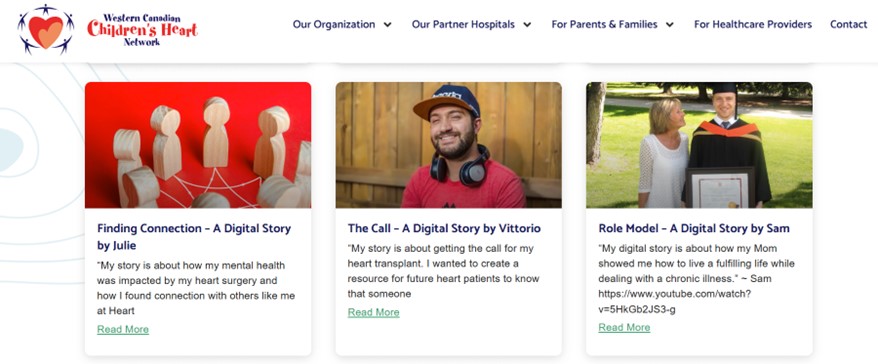Click the heart logo icon
The height and width of the screenshot is (364, 878).
point(46,29)
